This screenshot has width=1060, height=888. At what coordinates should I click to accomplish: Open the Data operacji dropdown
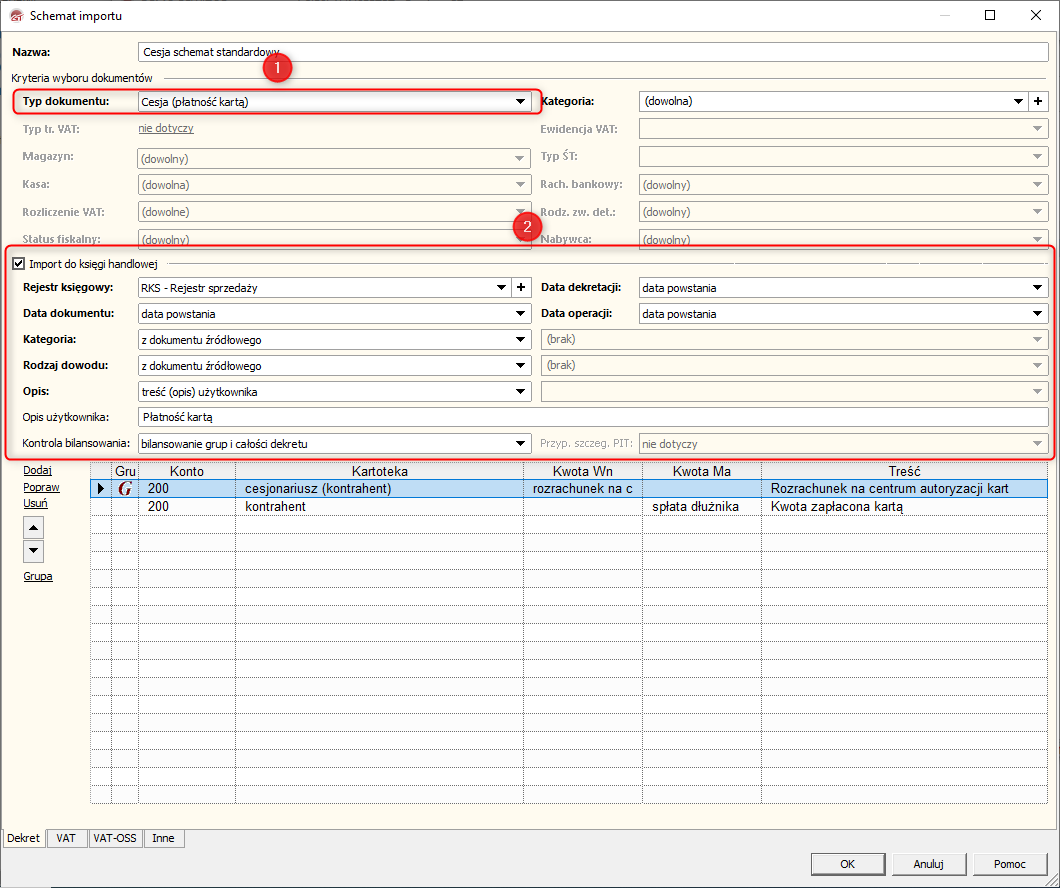click(1038, 314)
